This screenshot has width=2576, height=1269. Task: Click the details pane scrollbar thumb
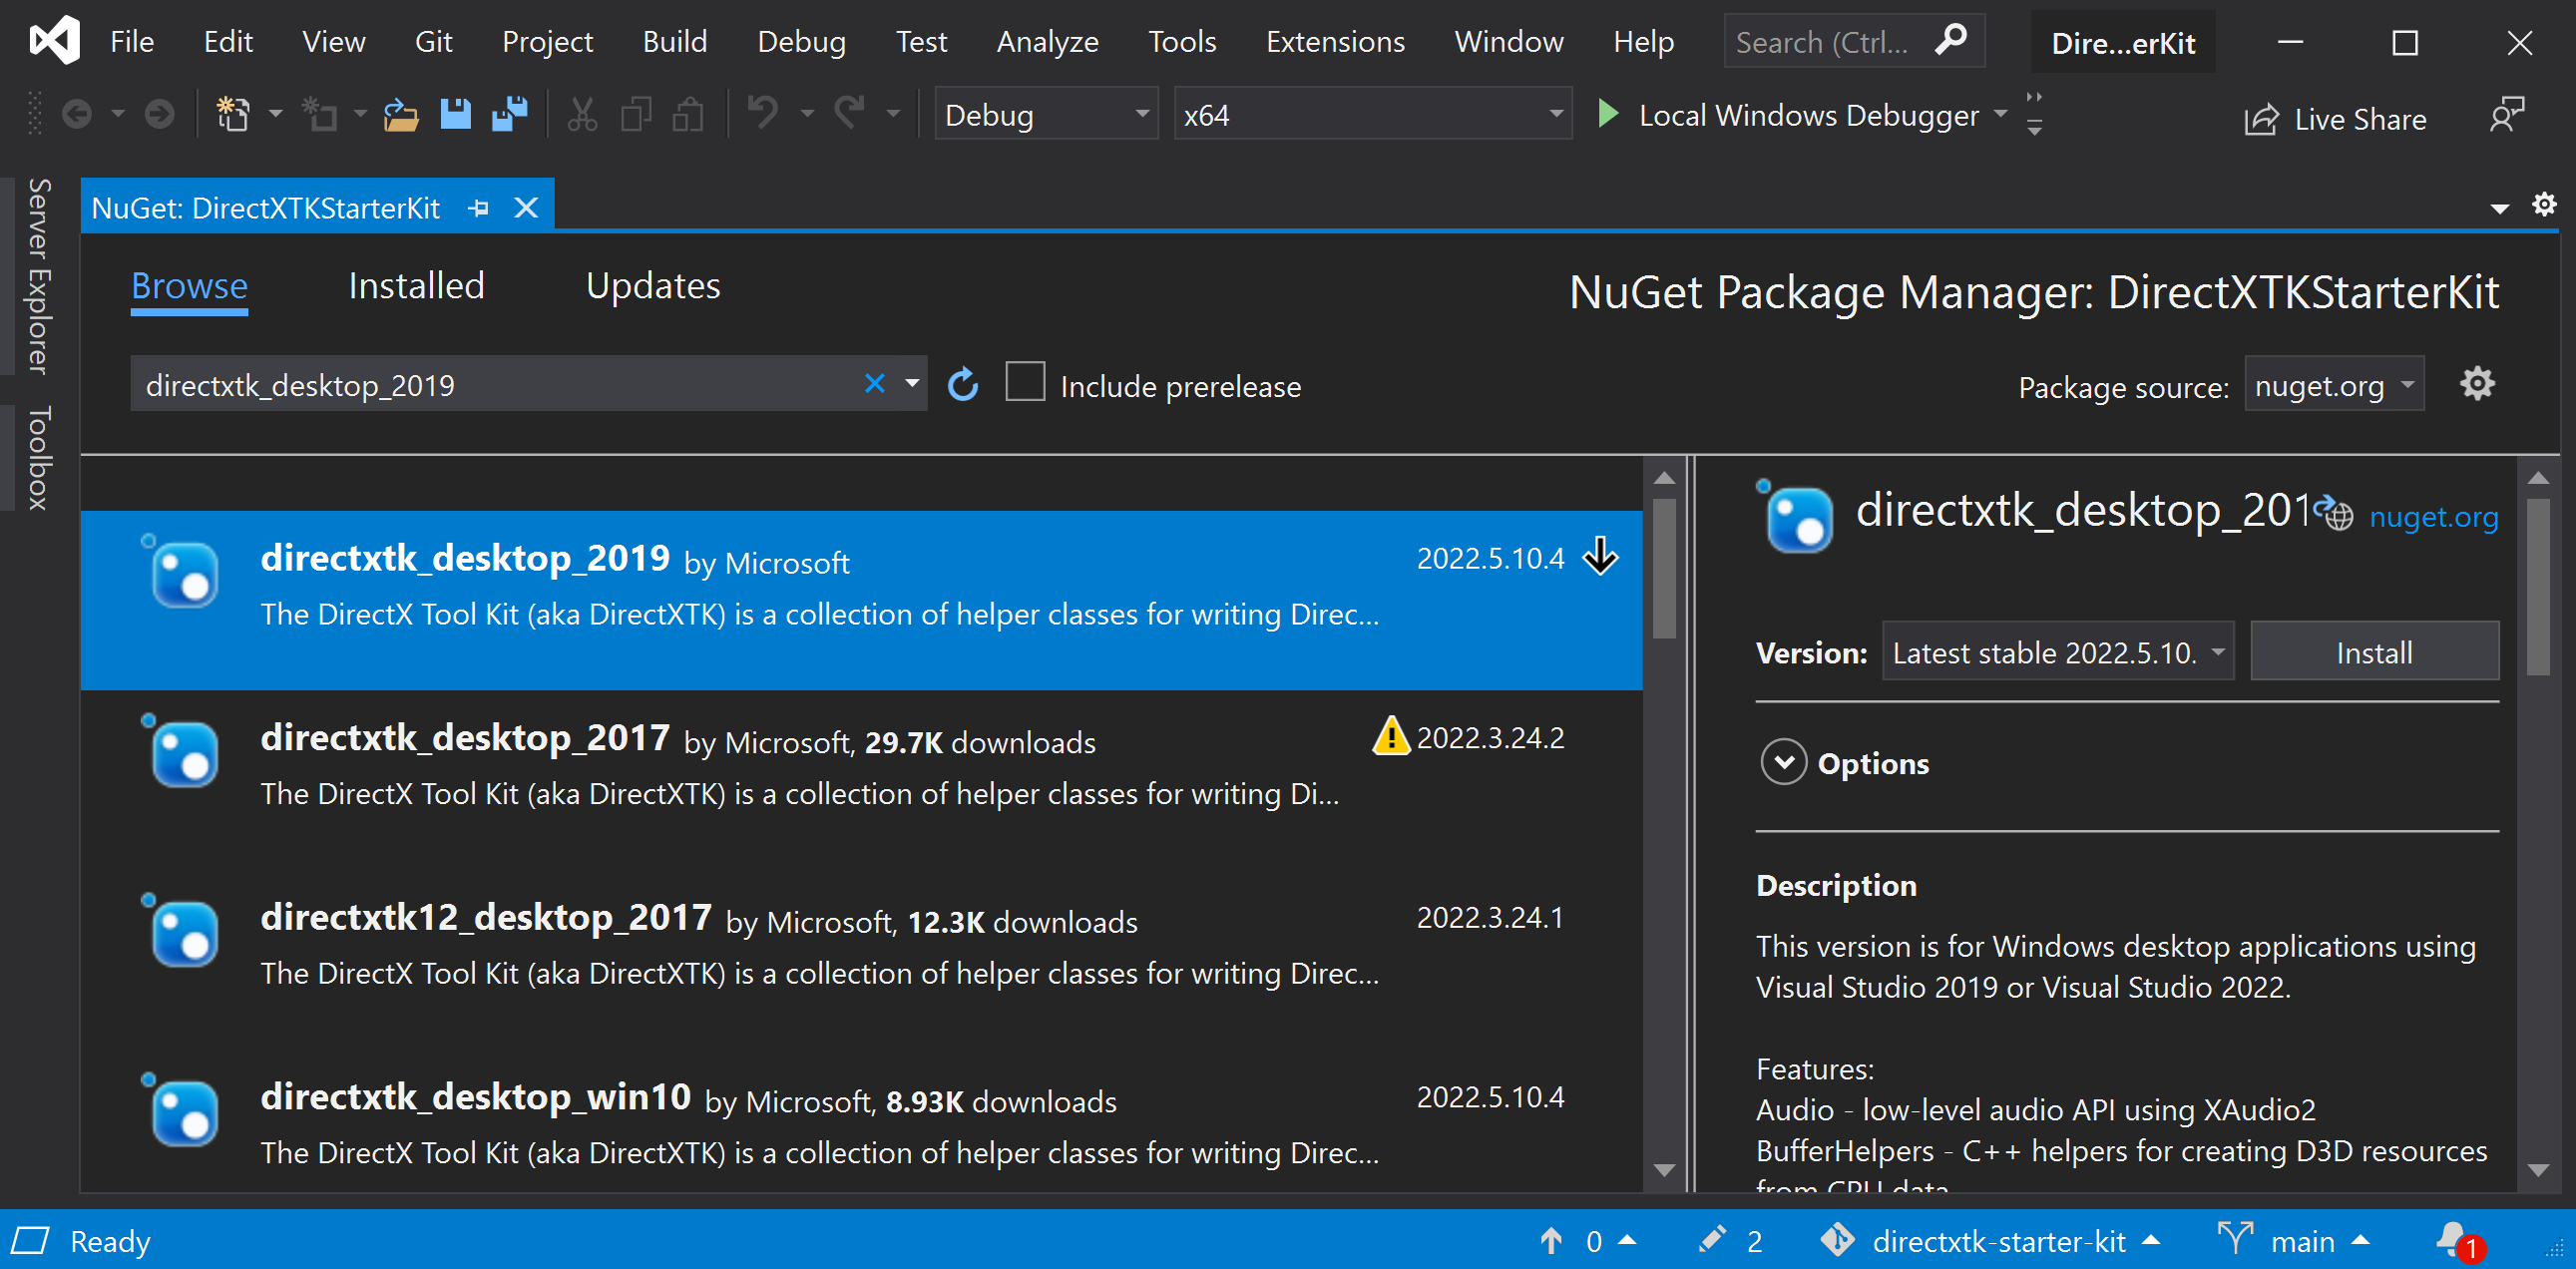2538,587
